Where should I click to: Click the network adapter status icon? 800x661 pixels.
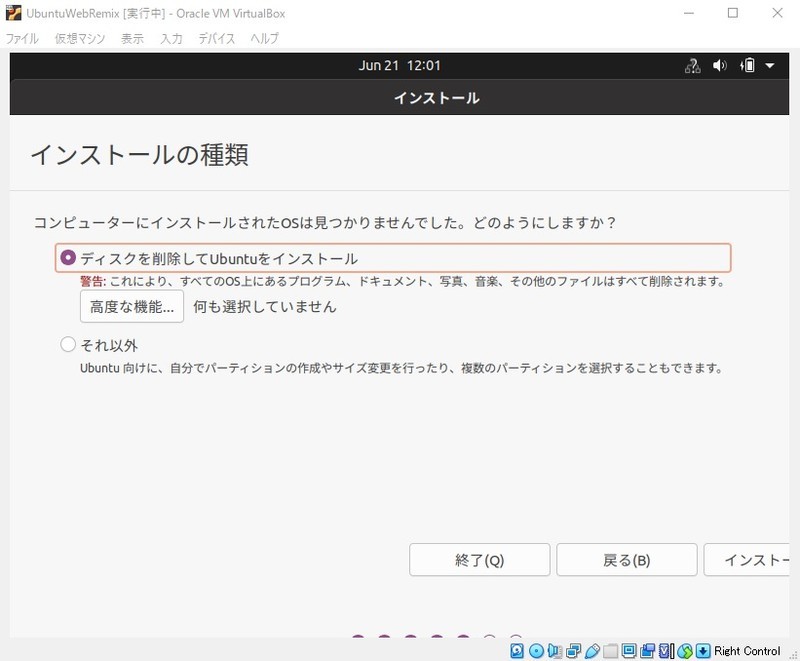point(573,651)
